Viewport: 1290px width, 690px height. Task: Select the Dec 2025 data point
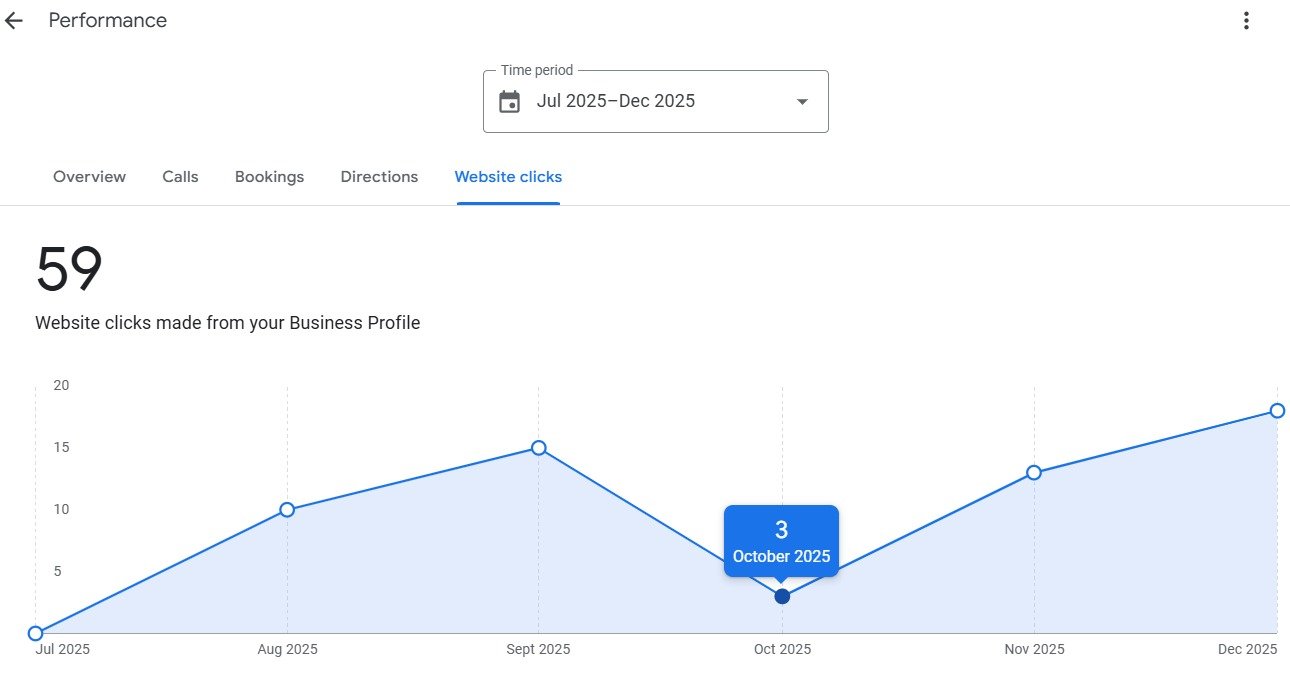coord(1277,411)
